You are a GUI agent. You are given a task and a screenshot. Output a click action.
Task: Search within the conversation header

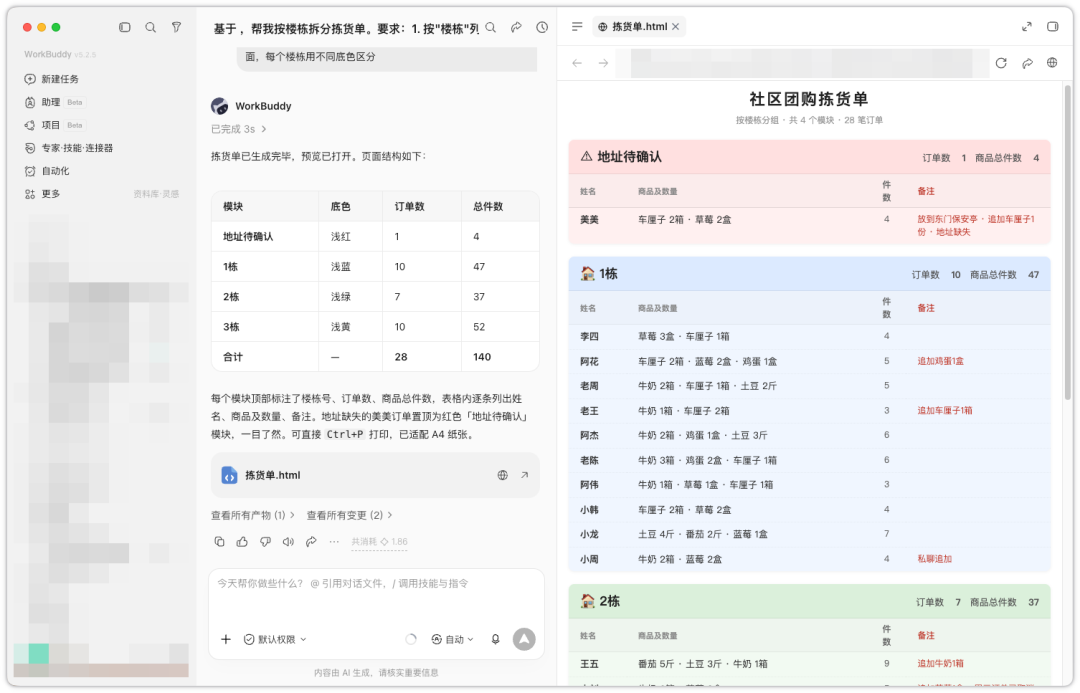(x=490, y=28)
